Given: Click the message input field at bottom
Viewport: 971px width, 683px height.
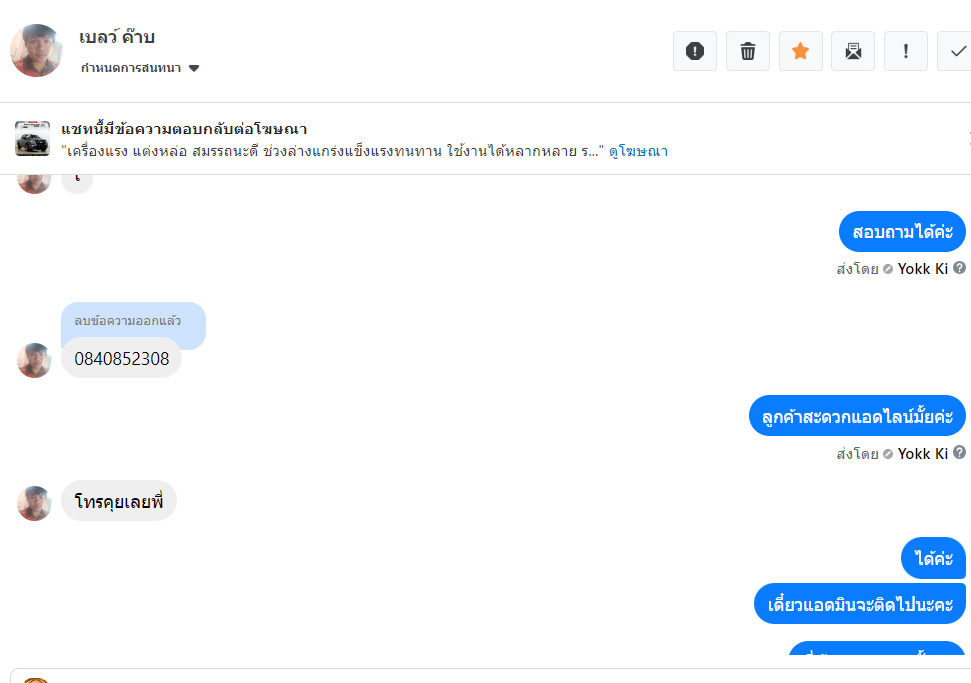Looking at the screenshot, I should click(500, 675).
